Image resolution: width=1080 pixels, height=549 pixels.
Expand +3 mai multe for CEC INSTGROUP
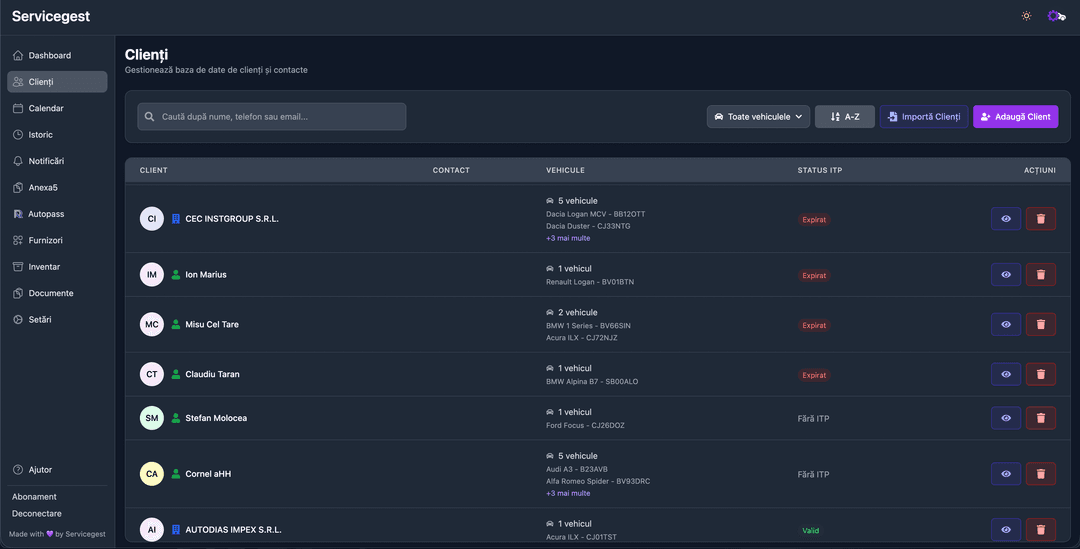(x=568, y=238)
